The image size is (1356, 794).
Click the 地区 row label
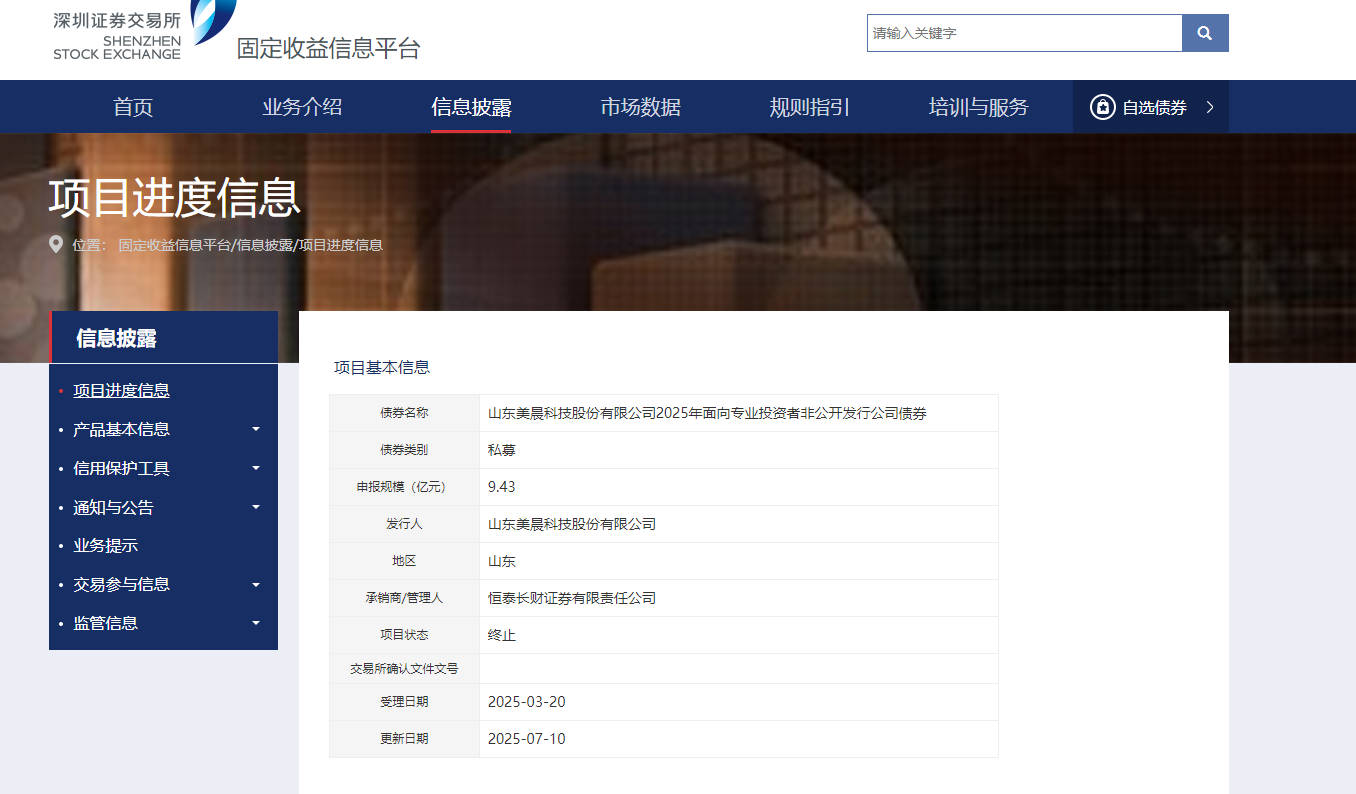pyautogui.click(x=404, y=561)
